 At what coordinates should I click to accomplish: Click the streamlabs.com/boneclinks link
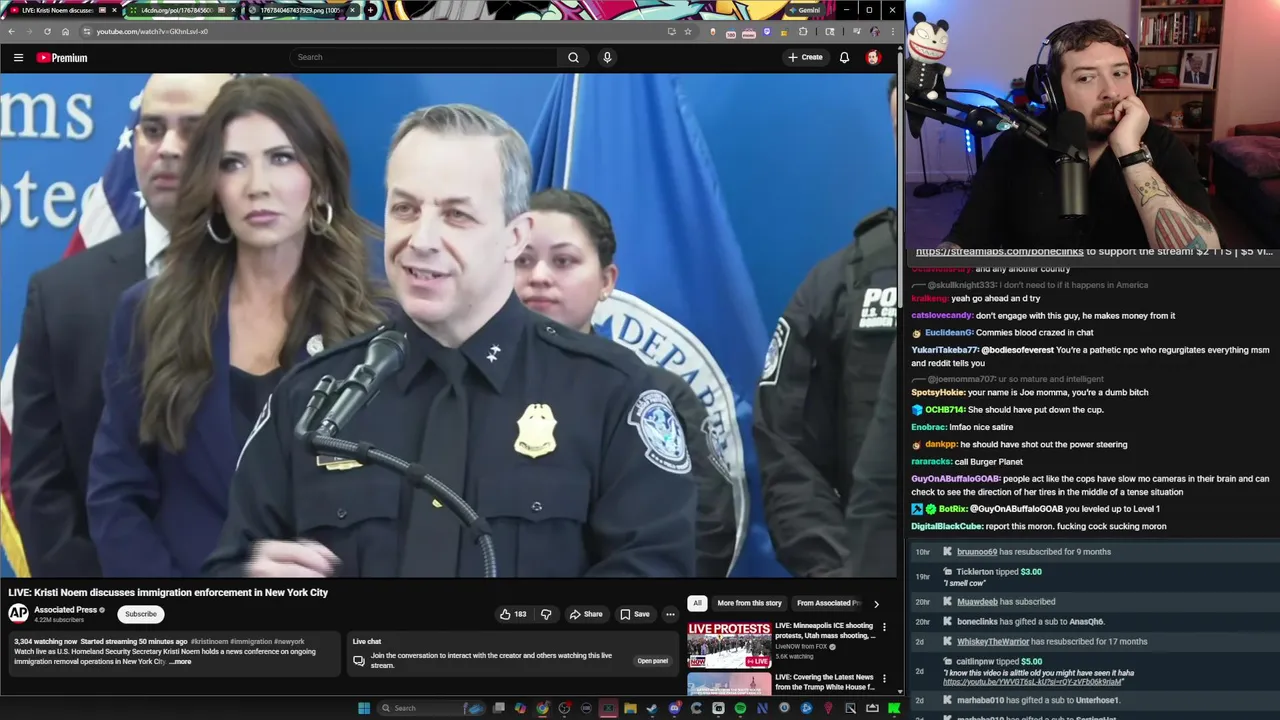(x=999, y=252)
